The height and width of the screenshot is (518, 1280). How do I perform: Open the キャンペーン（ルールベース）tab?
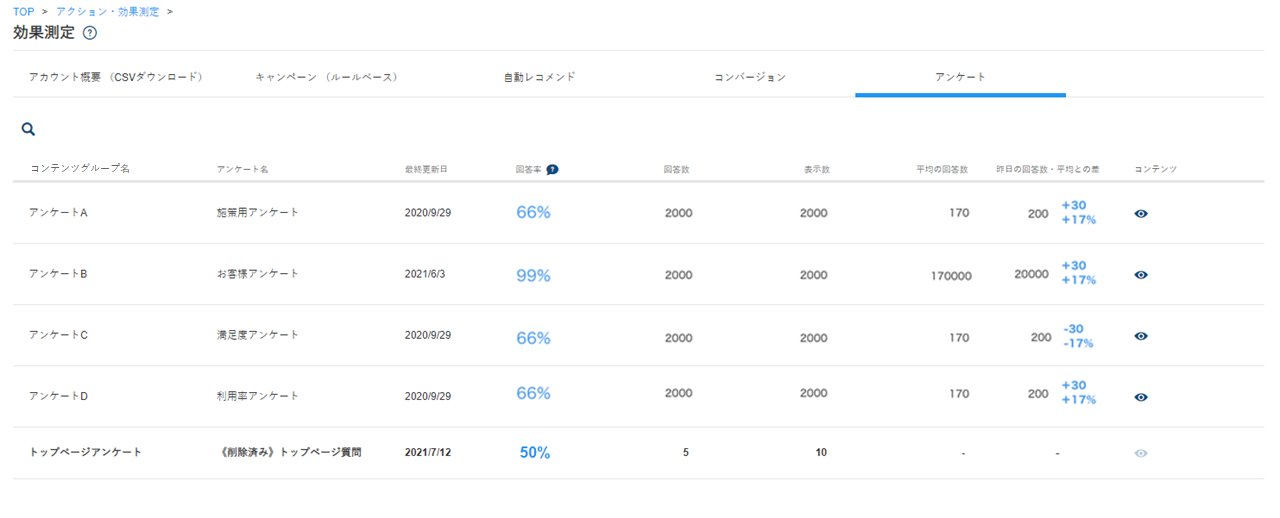(x=327, y=77)
